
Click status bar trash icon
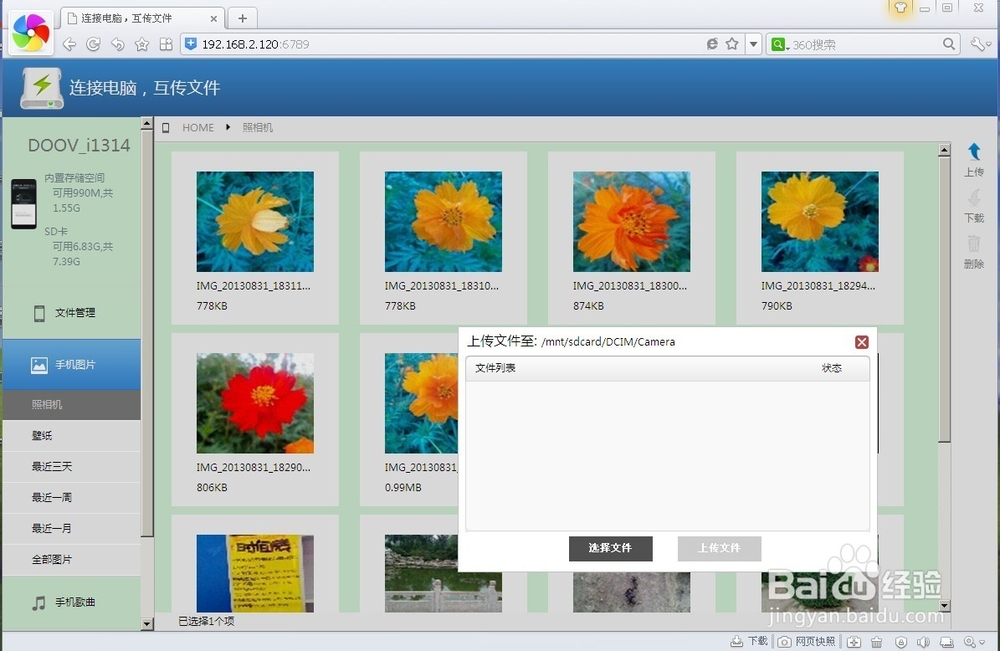click(x=877, y=642)
